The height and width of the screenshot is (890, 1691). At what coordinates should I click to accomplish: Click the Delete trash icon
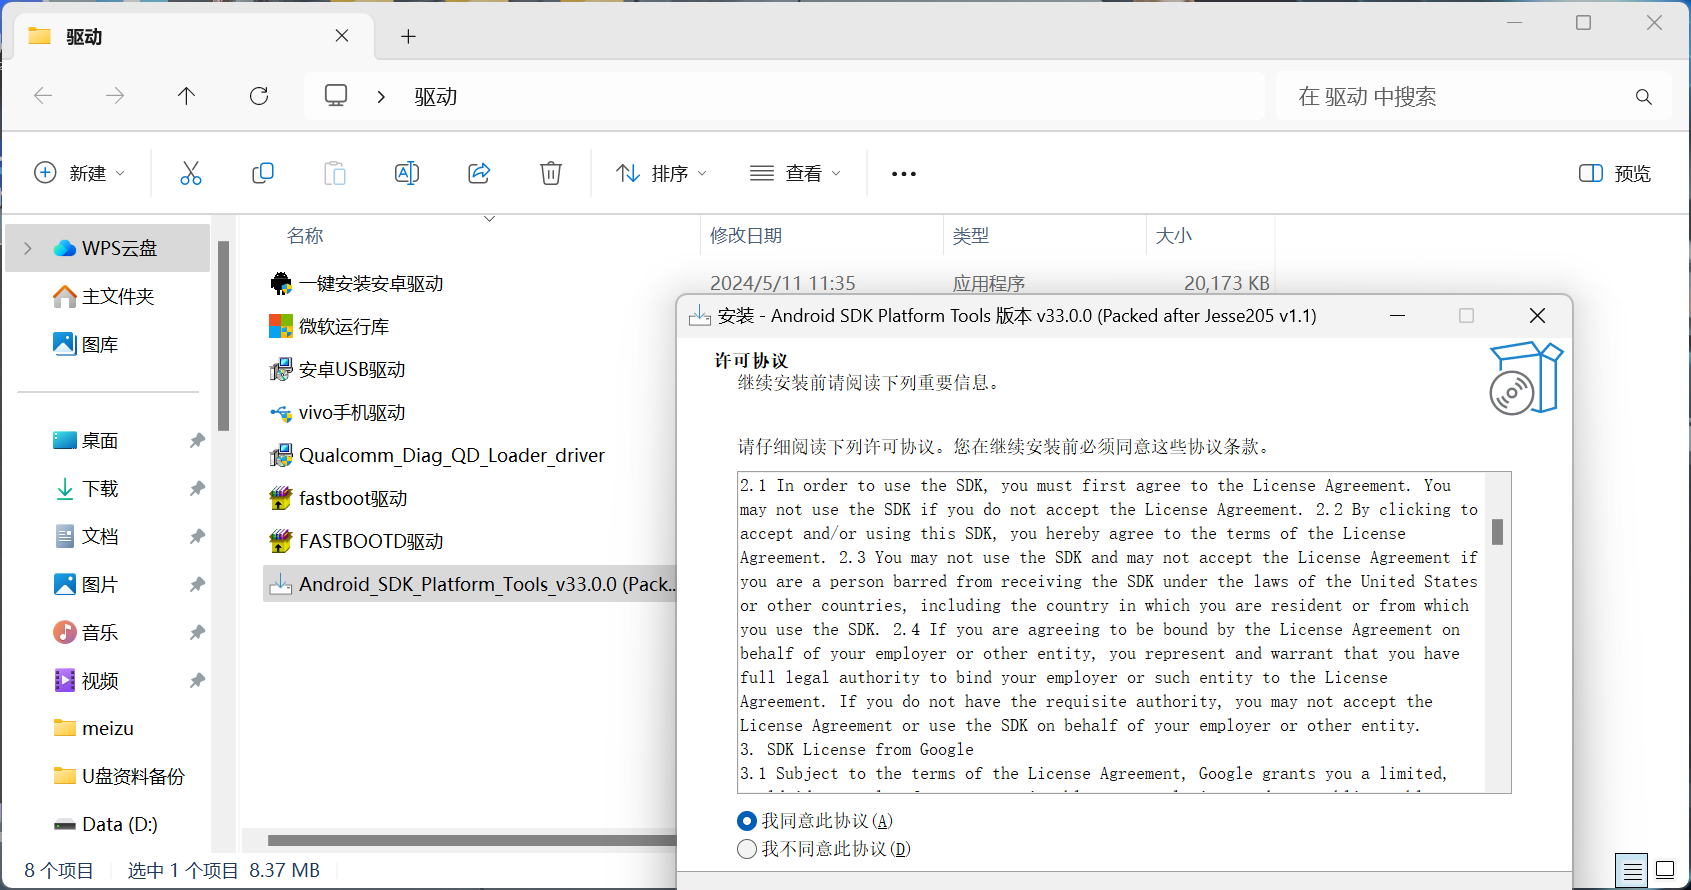pyautogui.click(x=551, y=173)
